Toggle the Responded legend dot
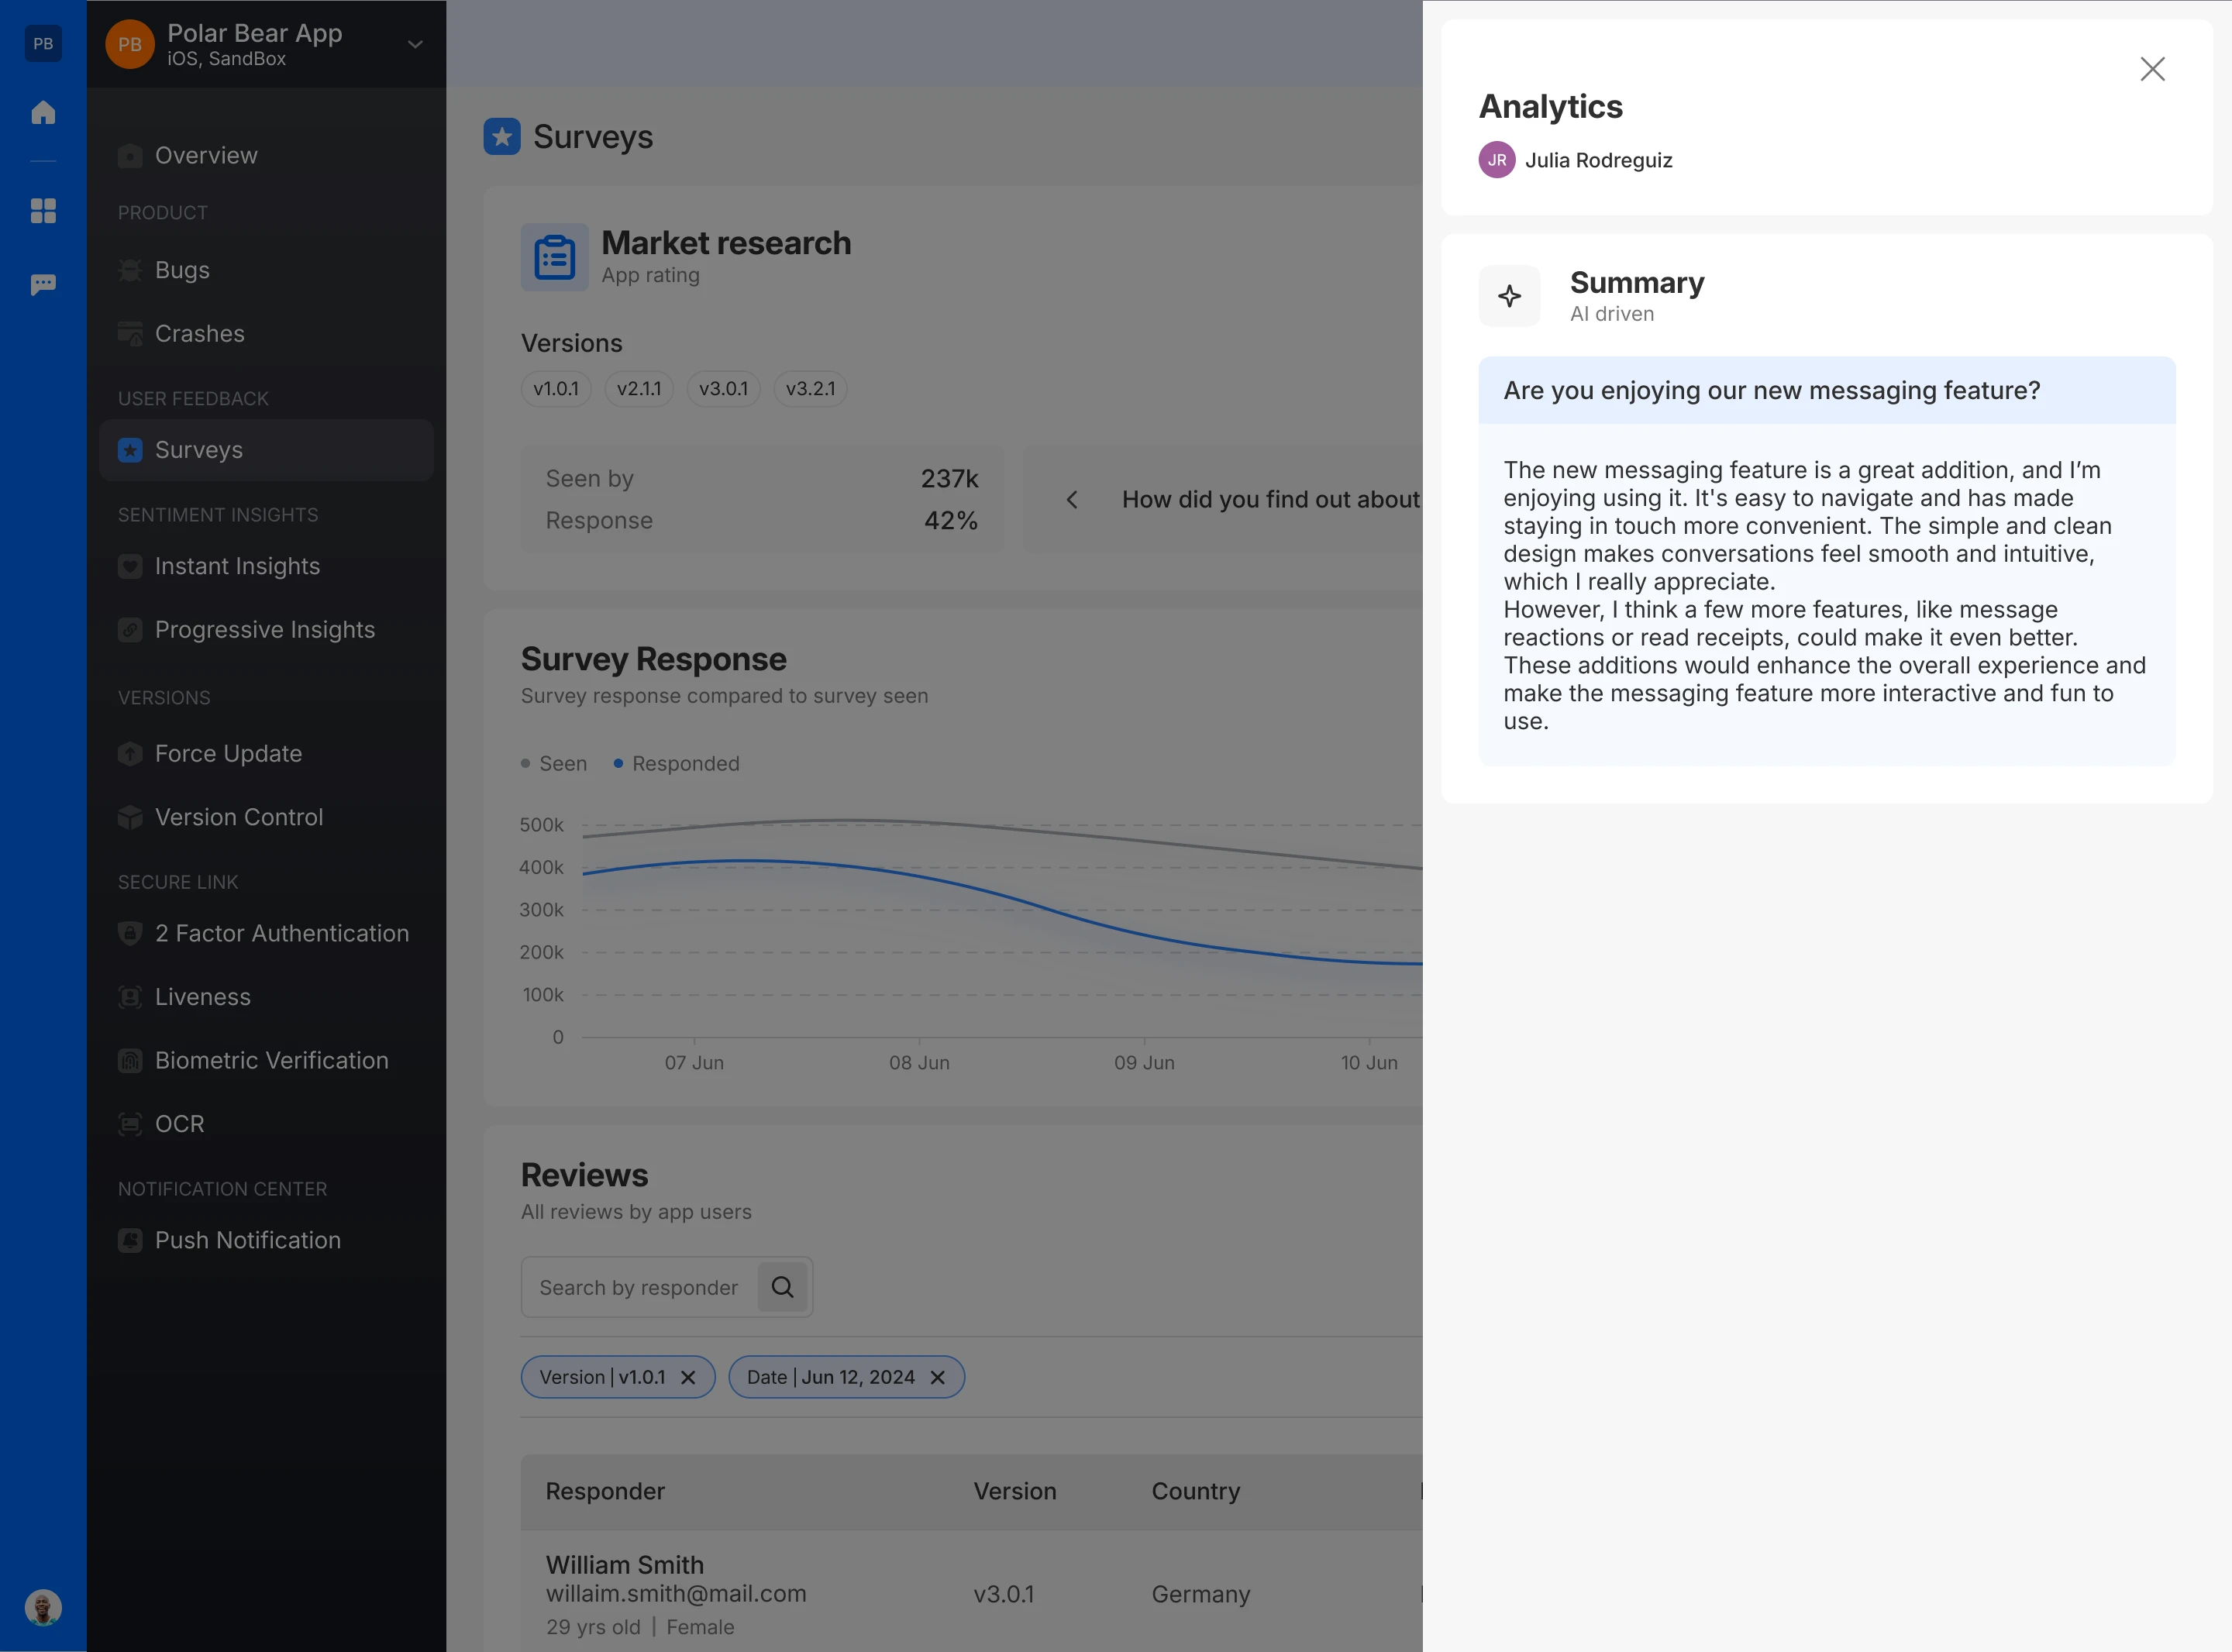Image resolution: width=2232 pixels, height=1652 pixels. click(618, 763)
